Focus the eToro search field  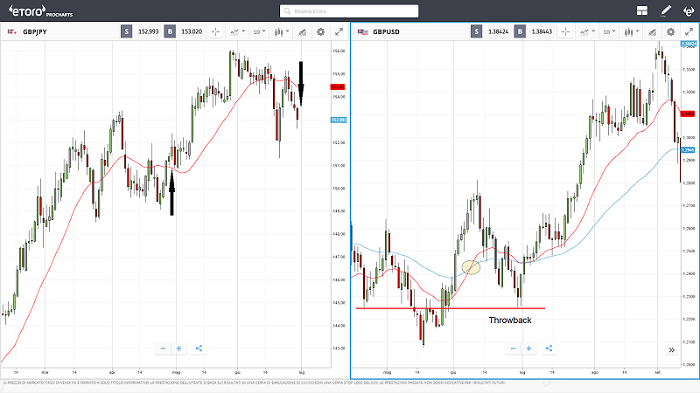point(349,11)
